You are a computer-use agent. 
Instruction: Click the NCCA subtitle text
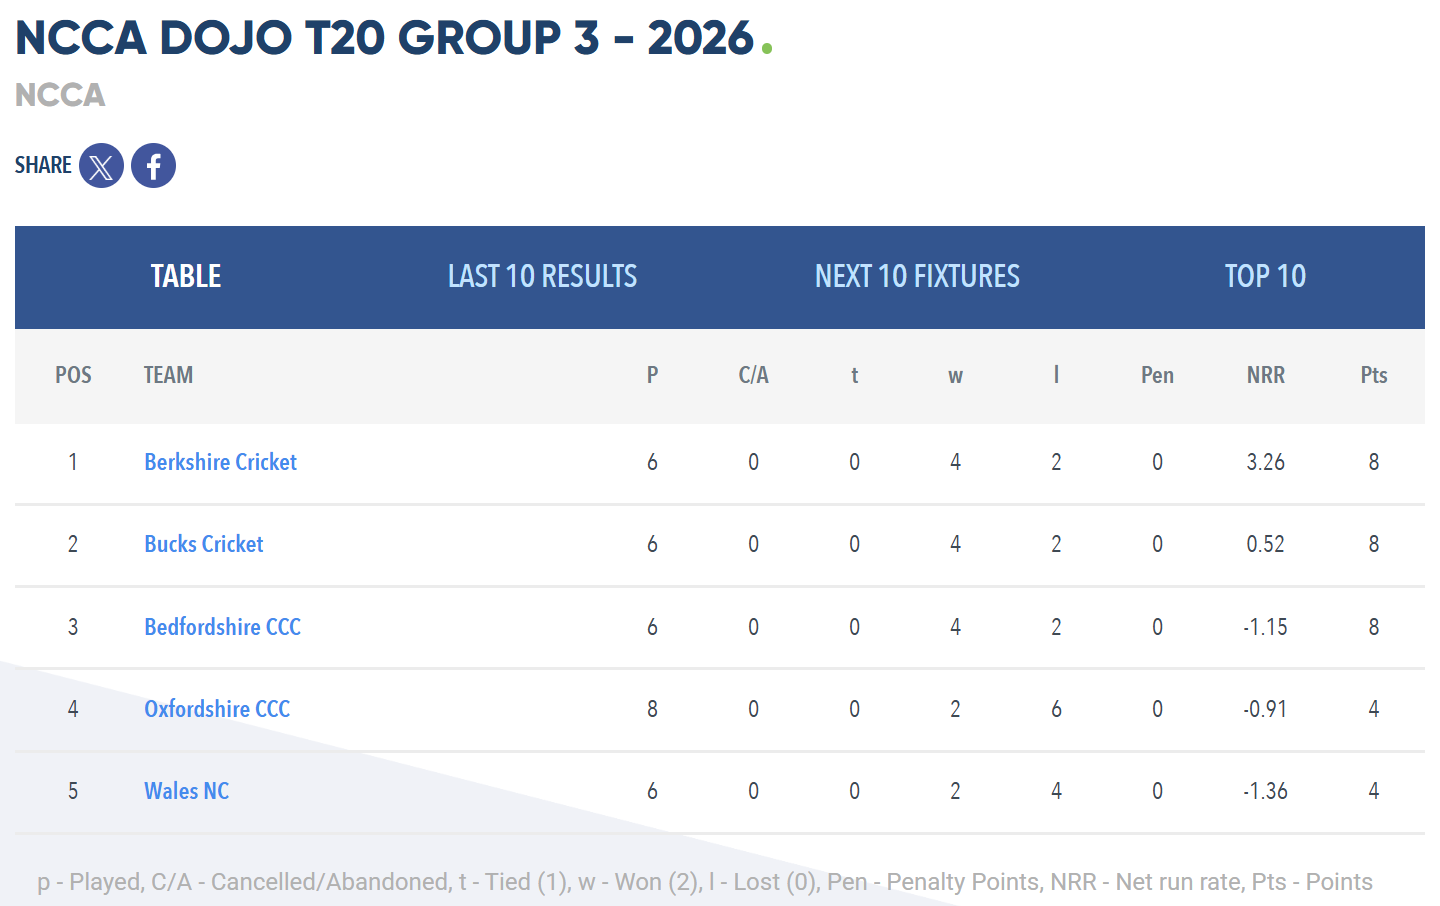[x=60, y=95]
